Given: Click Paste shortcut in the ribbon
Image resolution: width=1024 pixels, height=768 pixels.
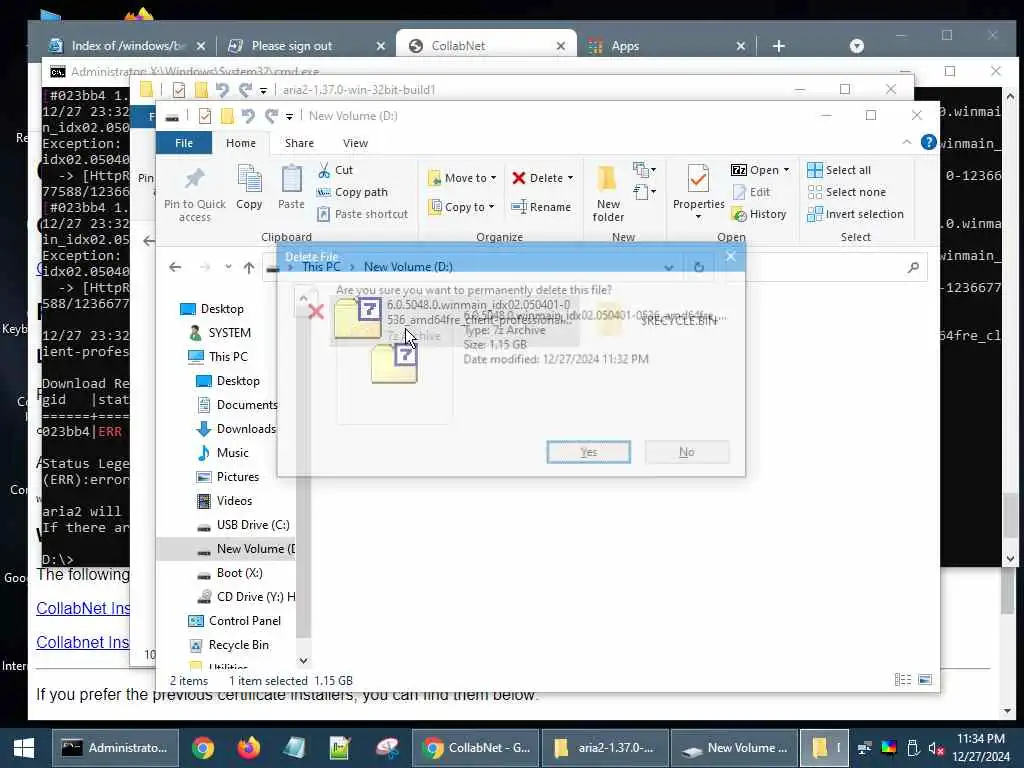Looking at the screenshot, I should pyautogui.click(x=362, y=214).
